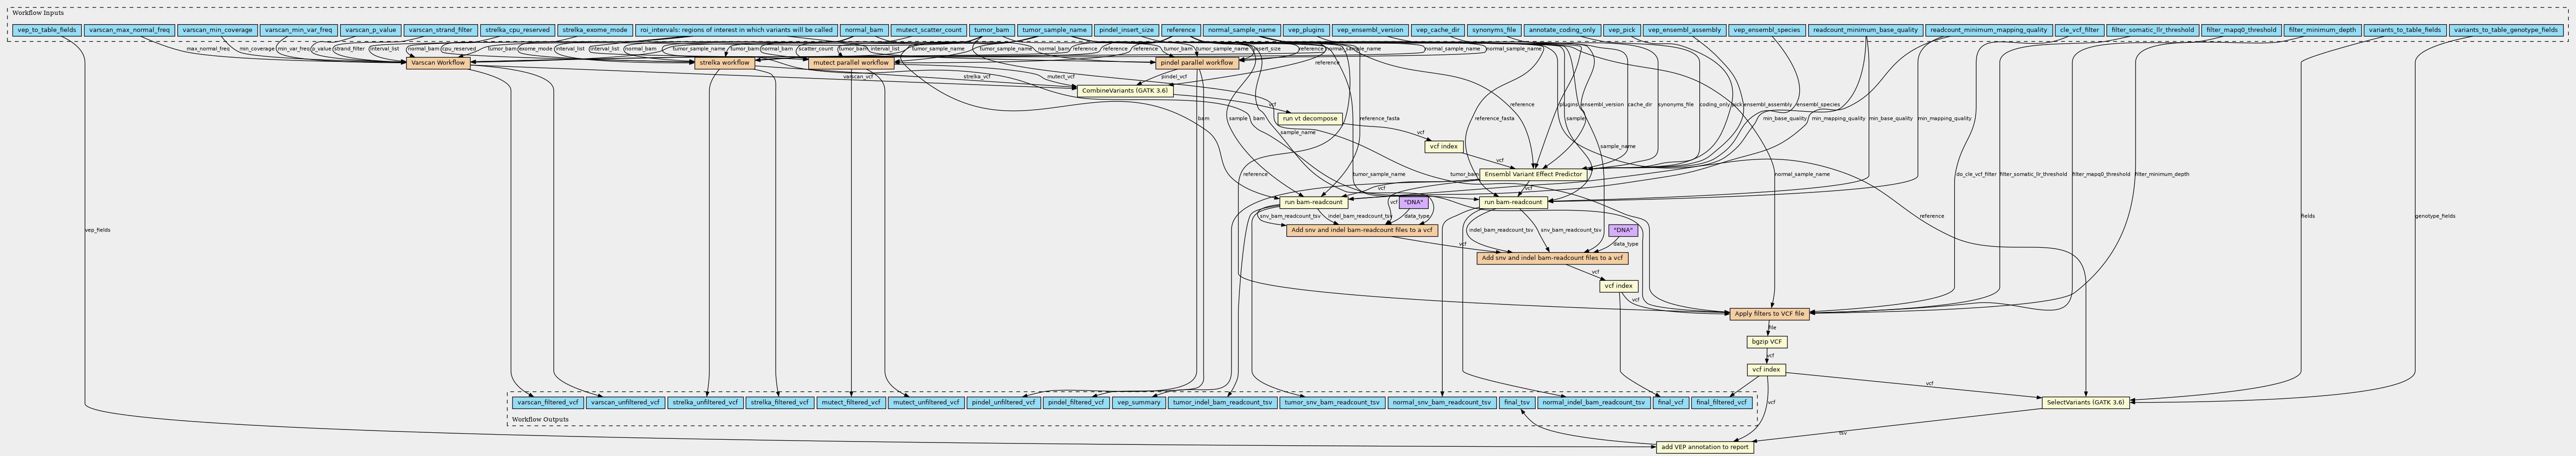Viewport: 2576px width, 456px height.
Task: Click the reference input node
Action: click(1180, 30)
